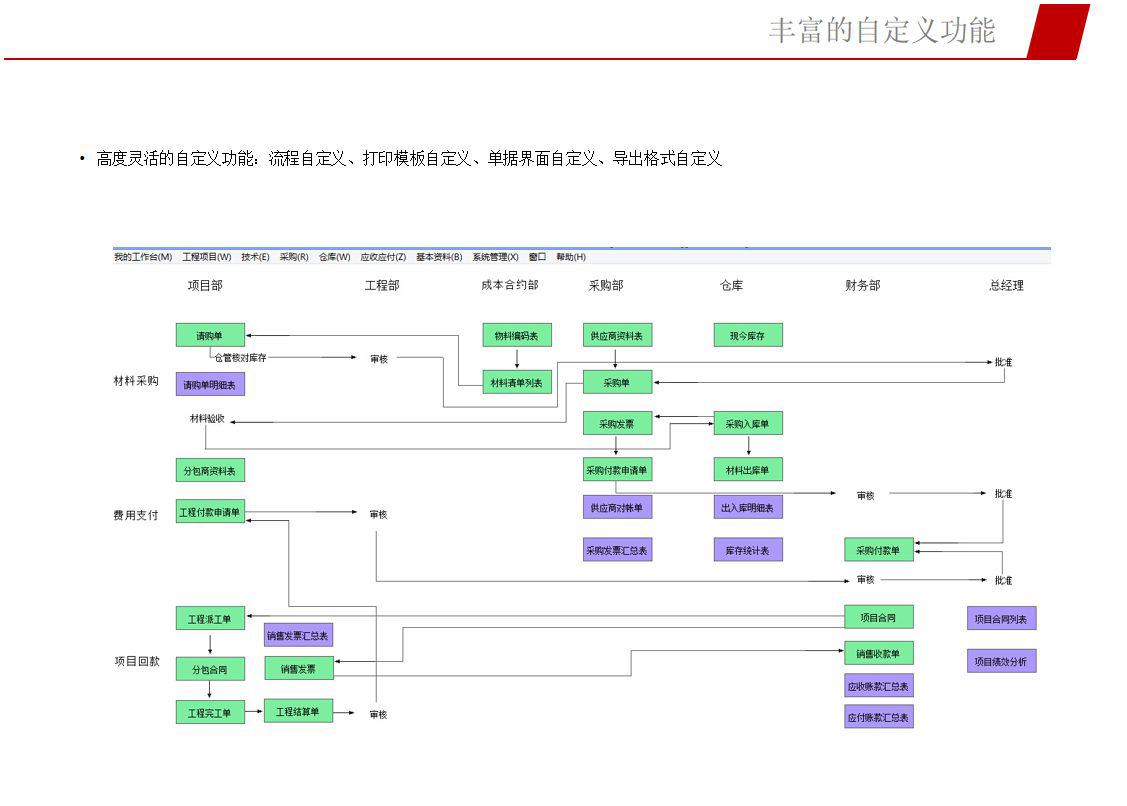The width and height of the screenshot is (1127, 806).
Task: Open the 采购入库单 form
Action: coord(748,424)
